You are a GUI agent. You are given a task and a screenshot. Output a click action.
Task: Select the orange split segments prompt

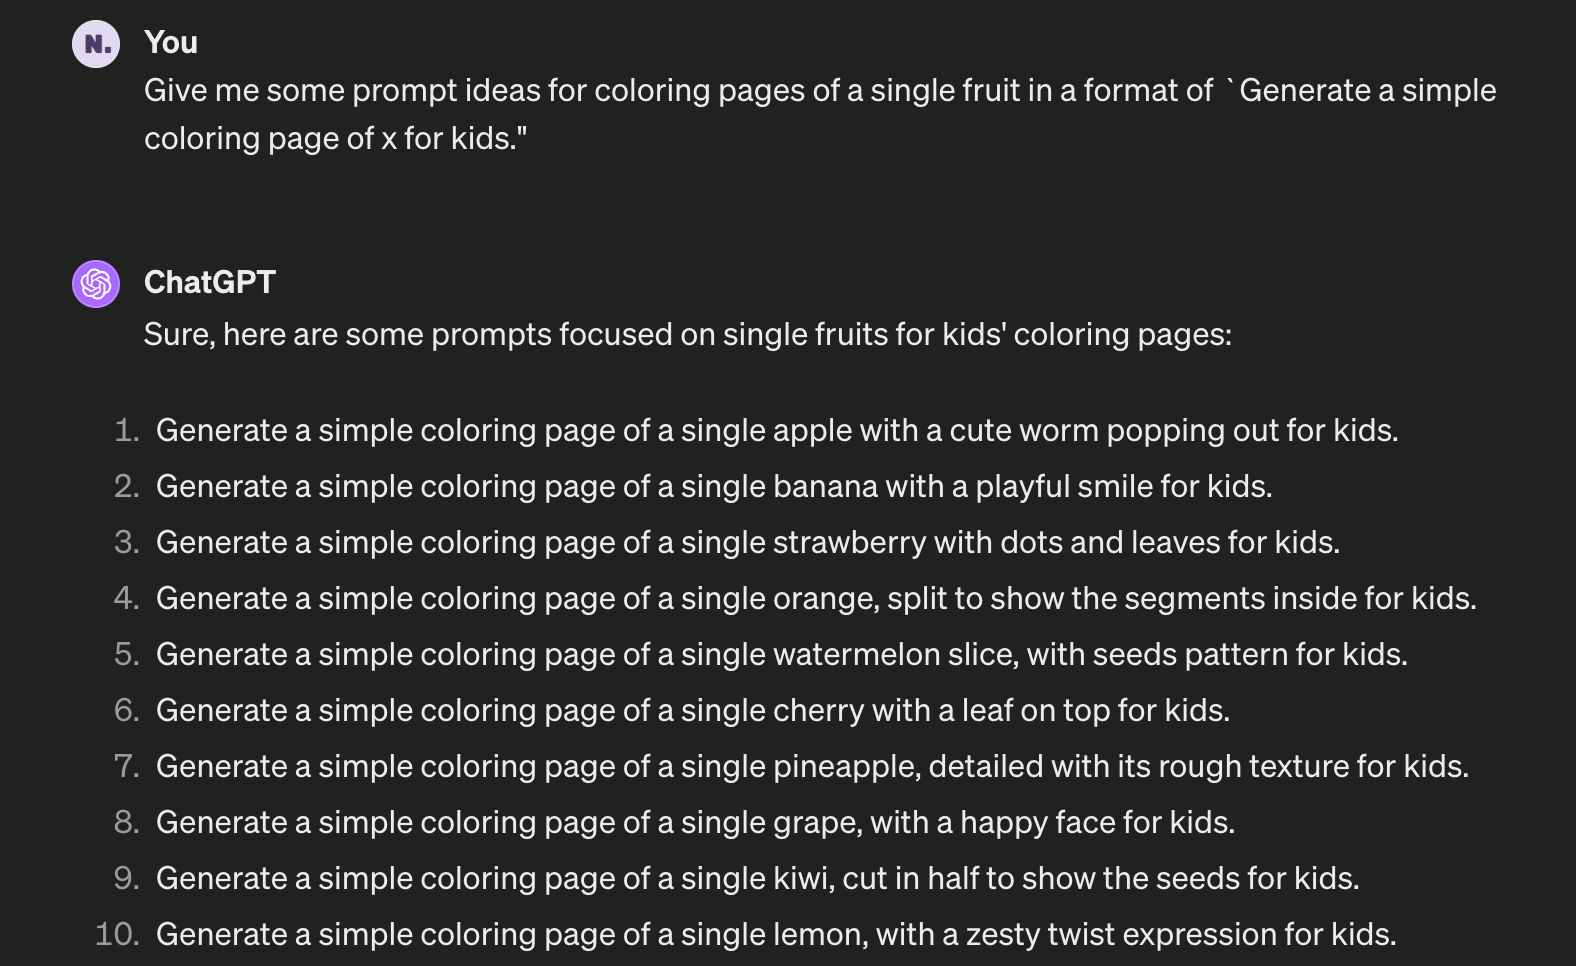point(816,598)
